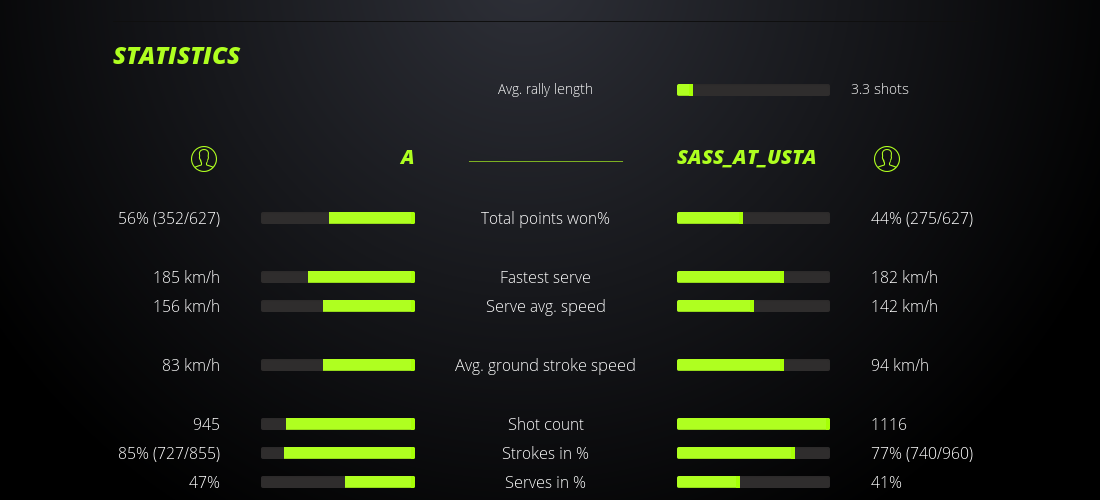
Task: Select player name A heading
Action: 407,158
